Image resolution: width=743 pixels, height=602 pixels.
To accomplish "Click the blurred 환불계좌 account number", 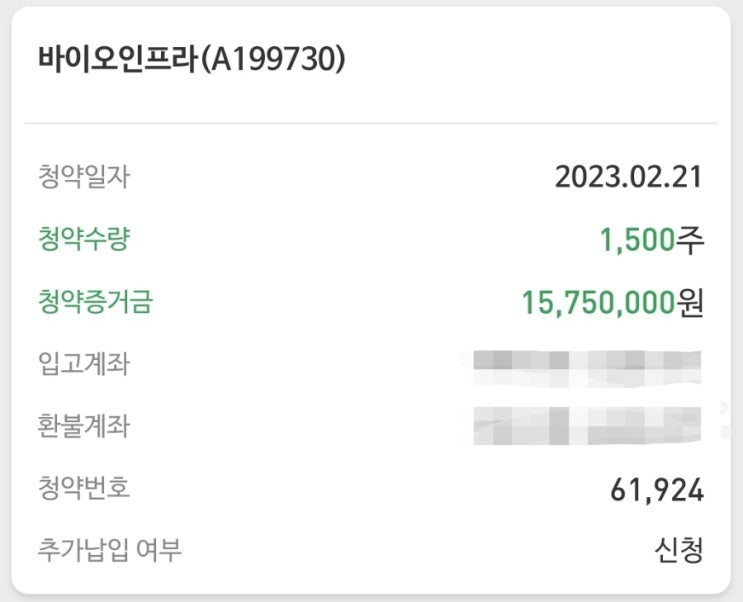I will point(587,425).
